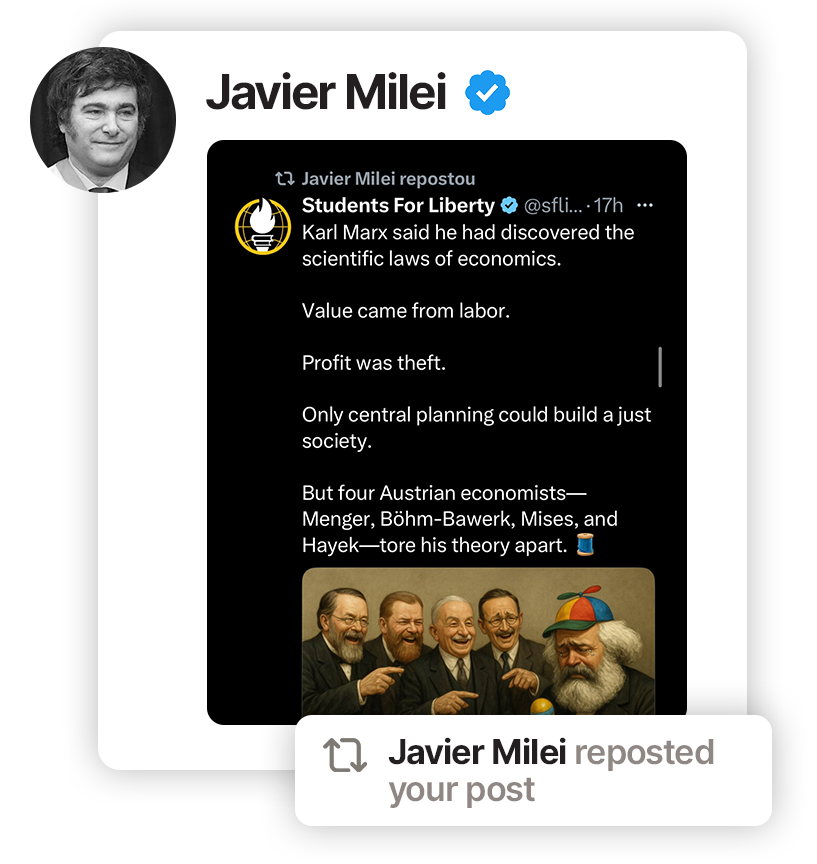Click the verified checkmark next to Students For Liberty

(509, 206)
